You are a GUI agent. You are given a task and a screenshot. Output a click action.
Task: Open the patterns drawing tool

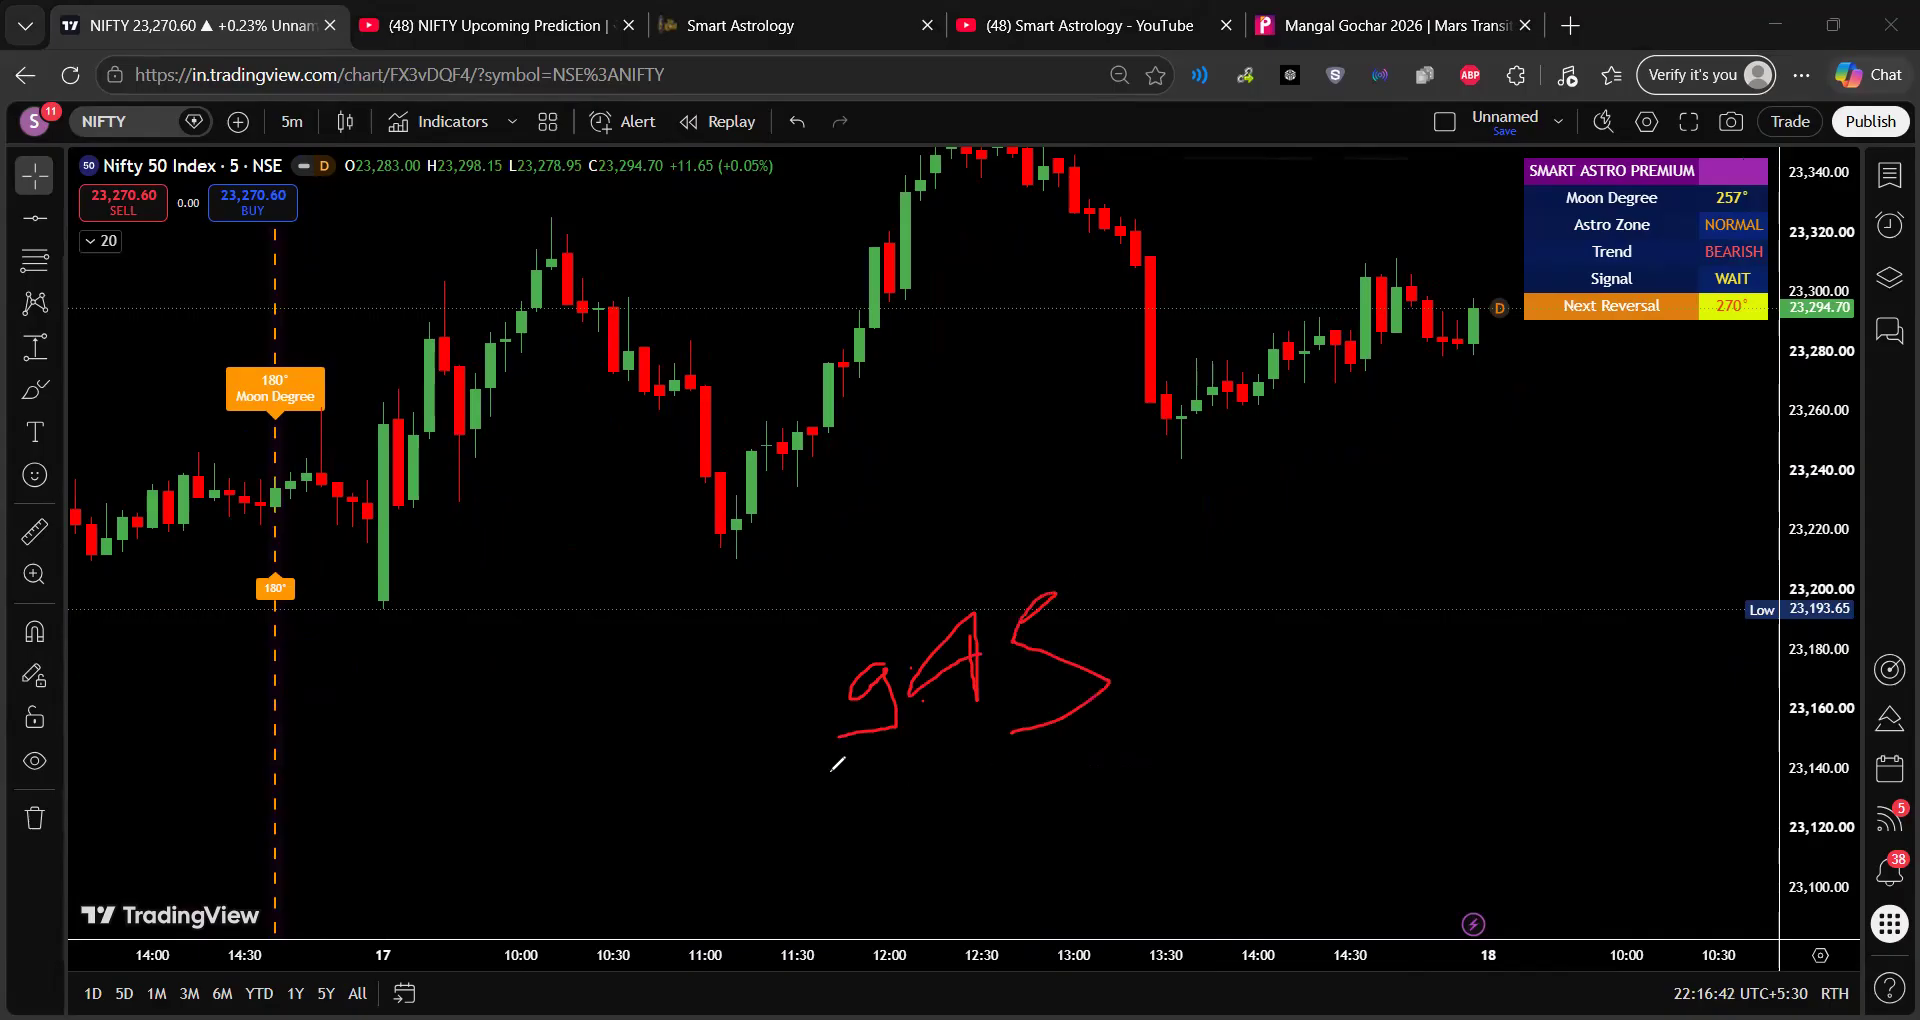coord(35,303)
